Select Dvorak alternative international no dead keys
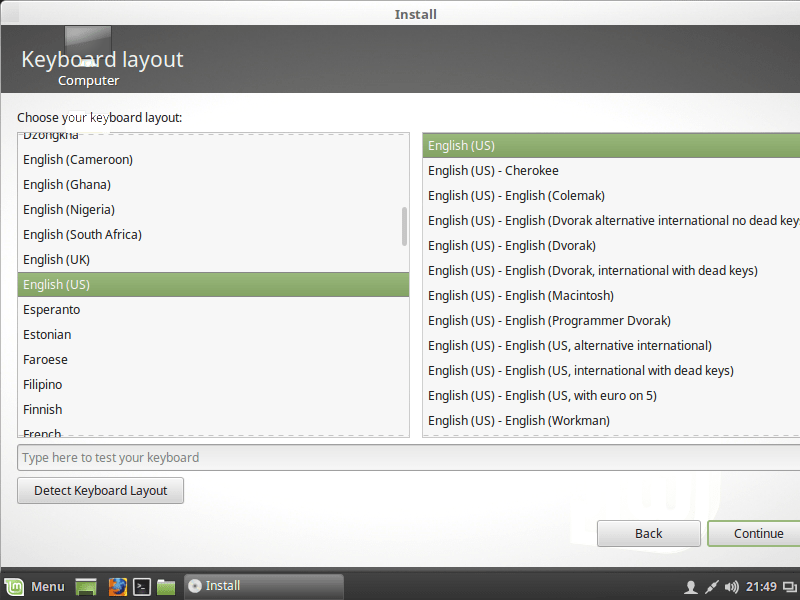800x600 pixels. (611, 221)
